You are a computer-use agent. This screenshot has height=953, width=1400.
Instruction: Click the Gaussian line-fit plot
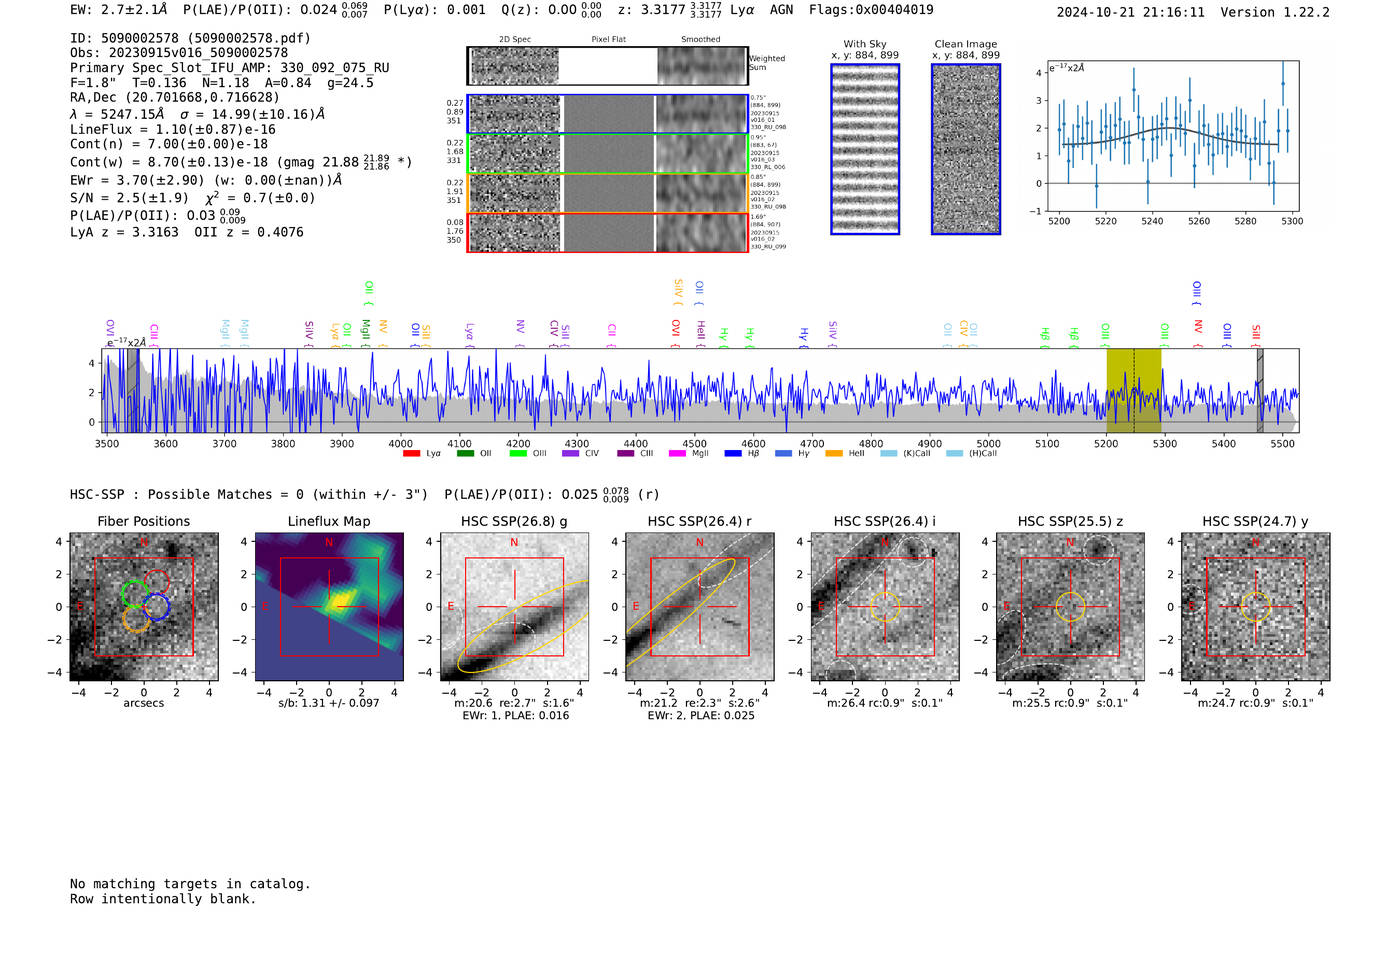point(1172,136)
